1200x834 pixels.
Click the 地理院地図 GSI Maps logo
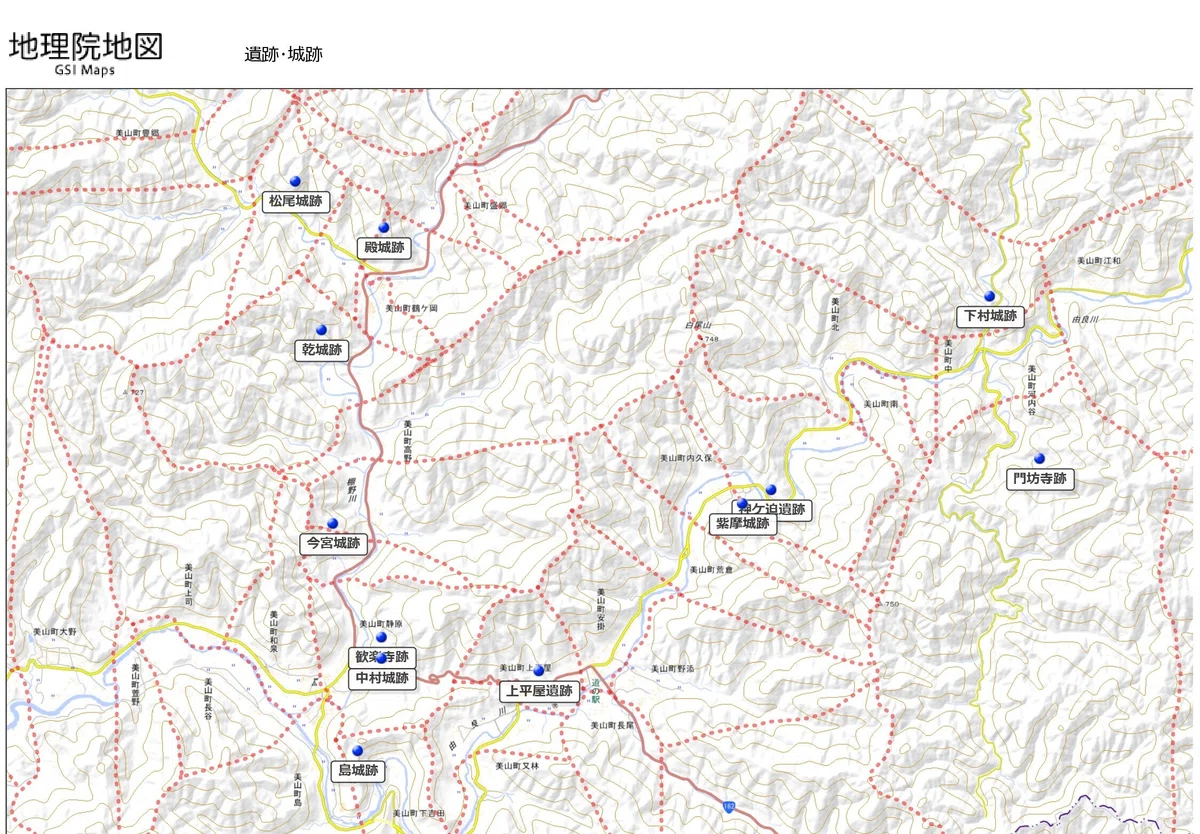(x=85, y=52)
